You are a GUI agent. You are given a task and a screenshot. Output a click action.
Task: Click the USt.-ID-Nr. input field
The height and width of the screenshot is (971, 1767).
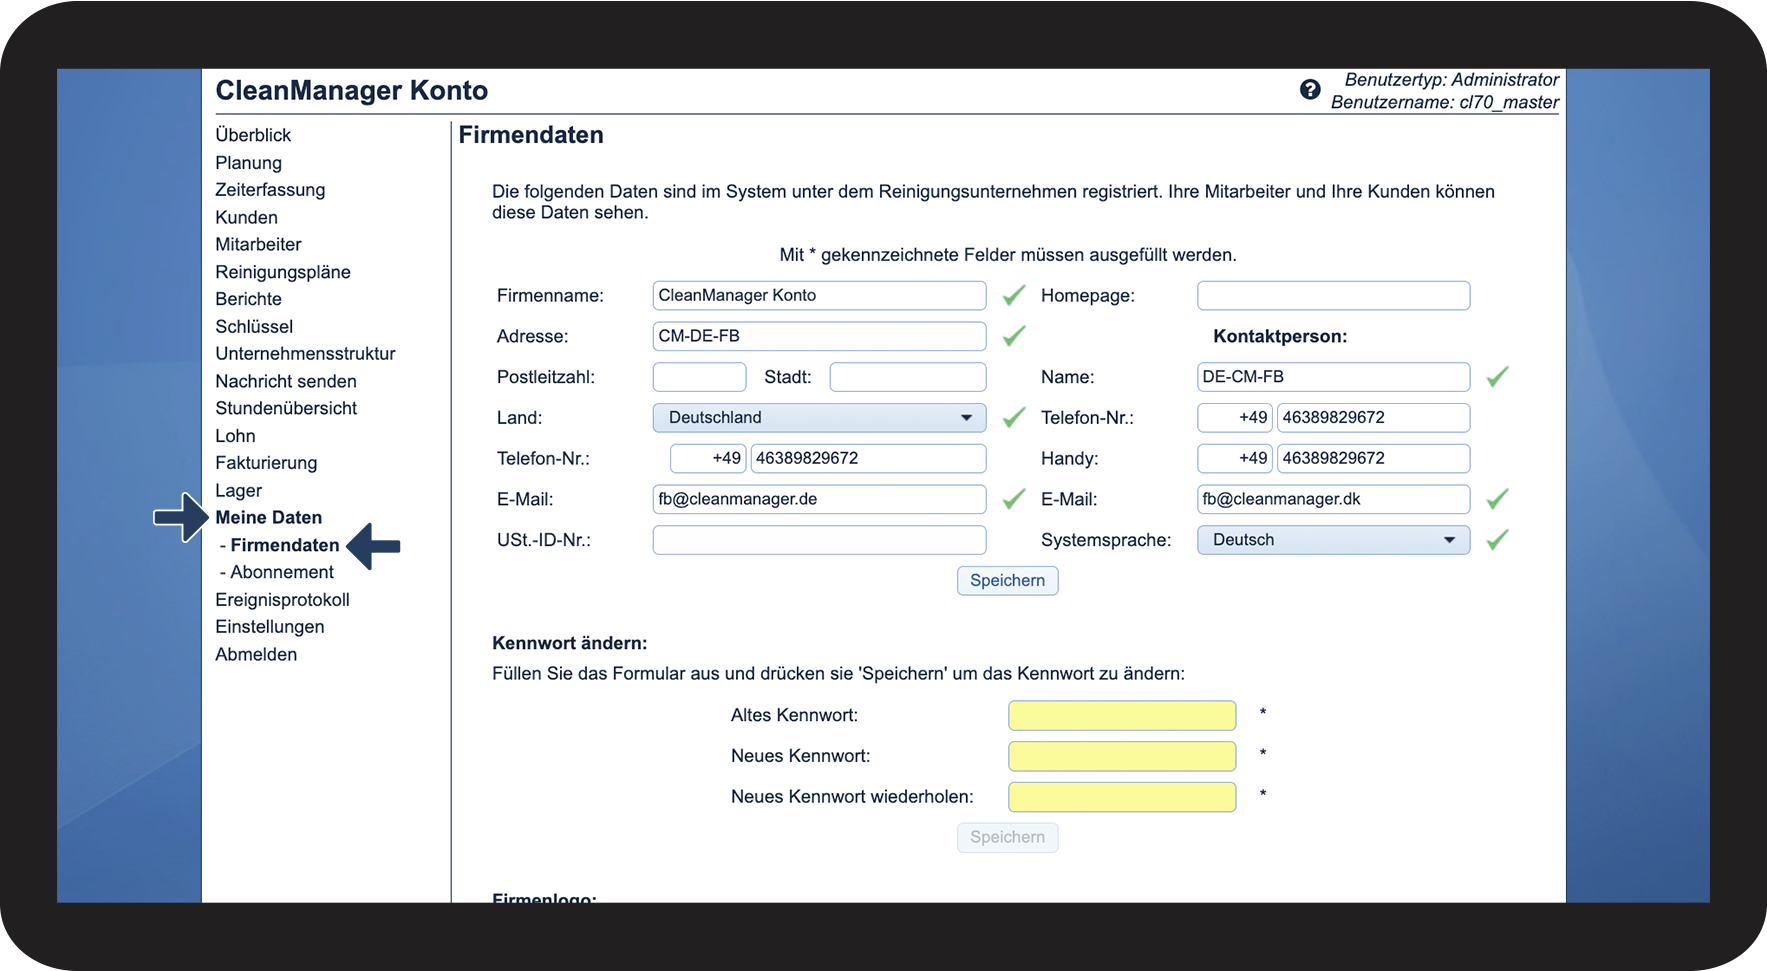point(818,540)
